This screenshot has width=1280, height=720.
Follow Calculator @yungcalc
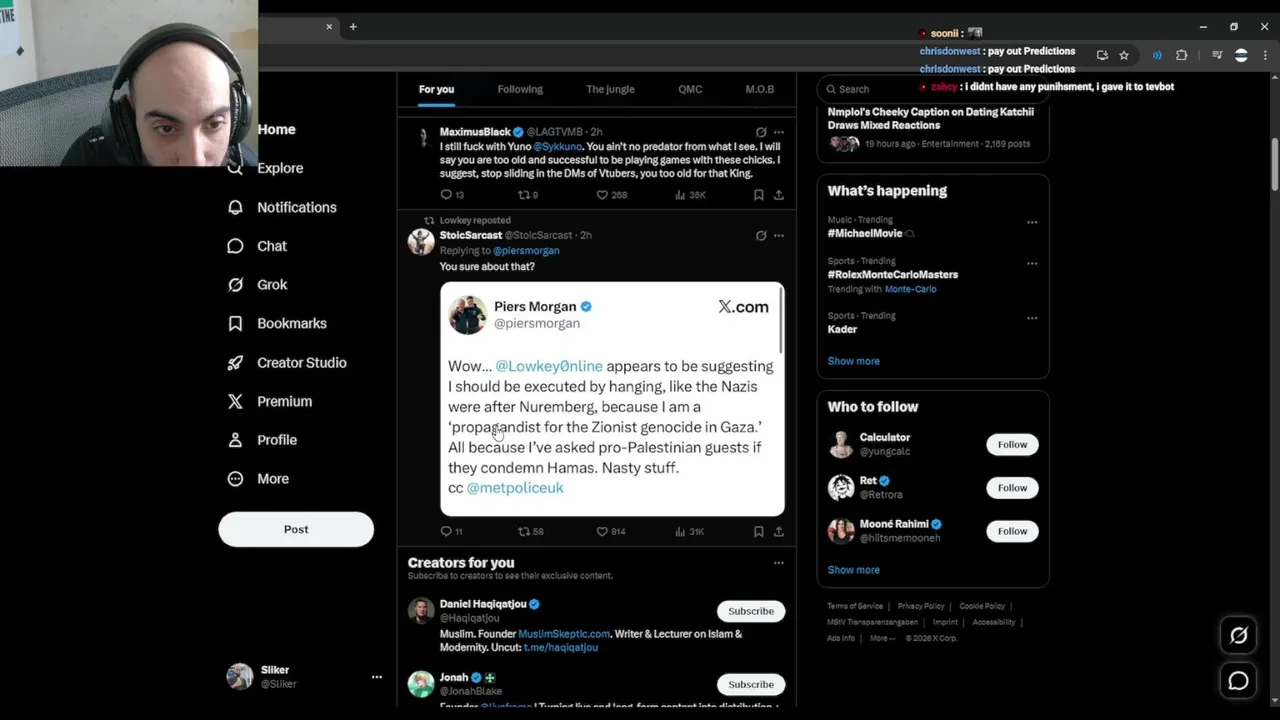point(1012,444)
